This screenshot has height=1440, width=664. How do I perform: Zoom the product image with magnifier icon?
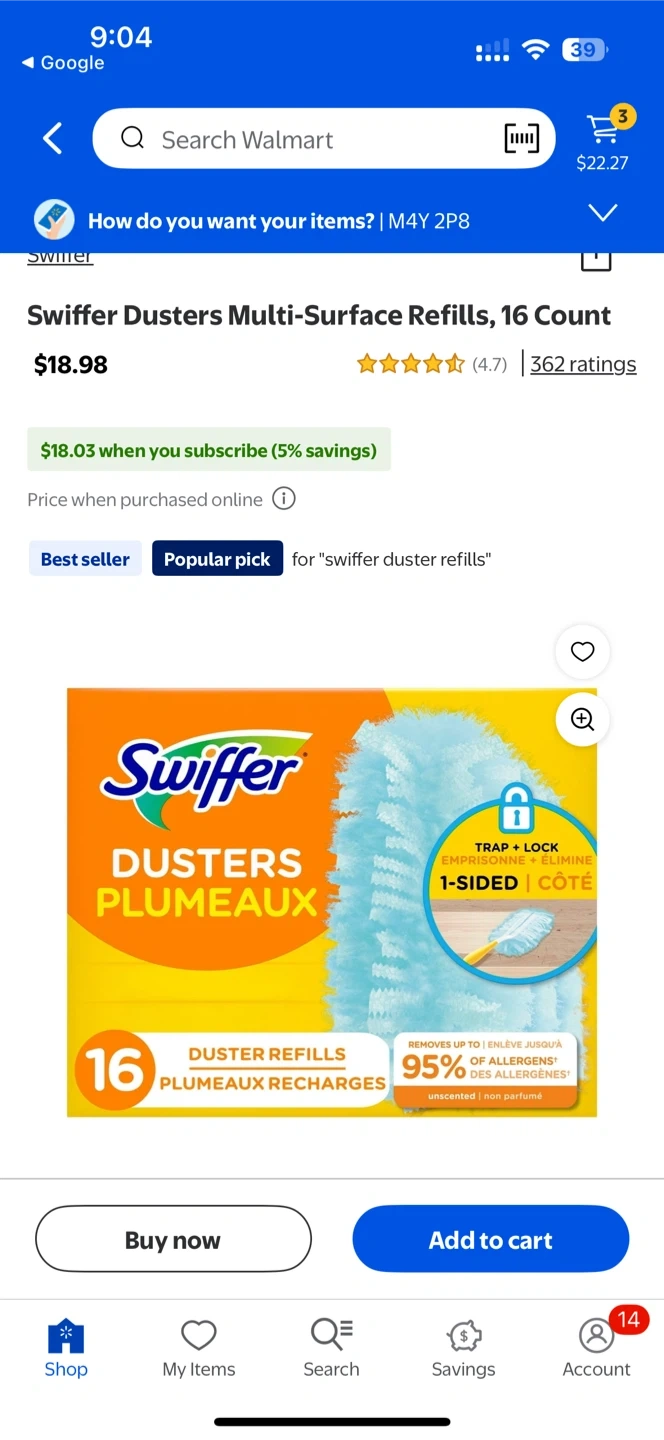coord(582,720)
